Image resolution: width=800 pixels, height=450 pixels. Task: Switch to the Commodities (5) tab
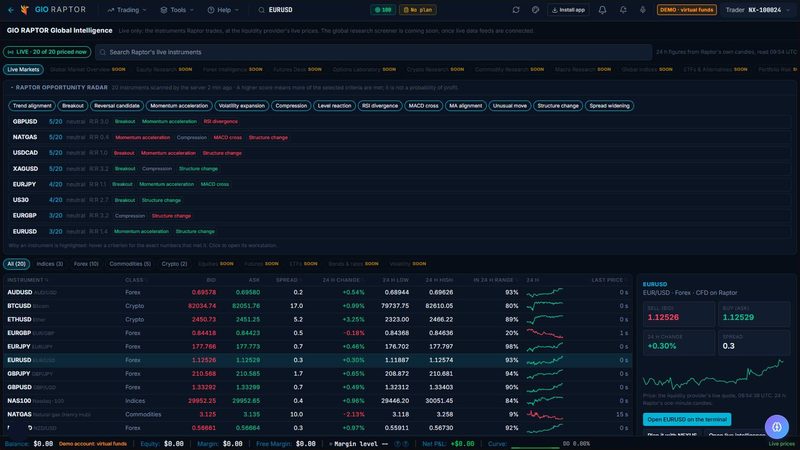(130, 264)
